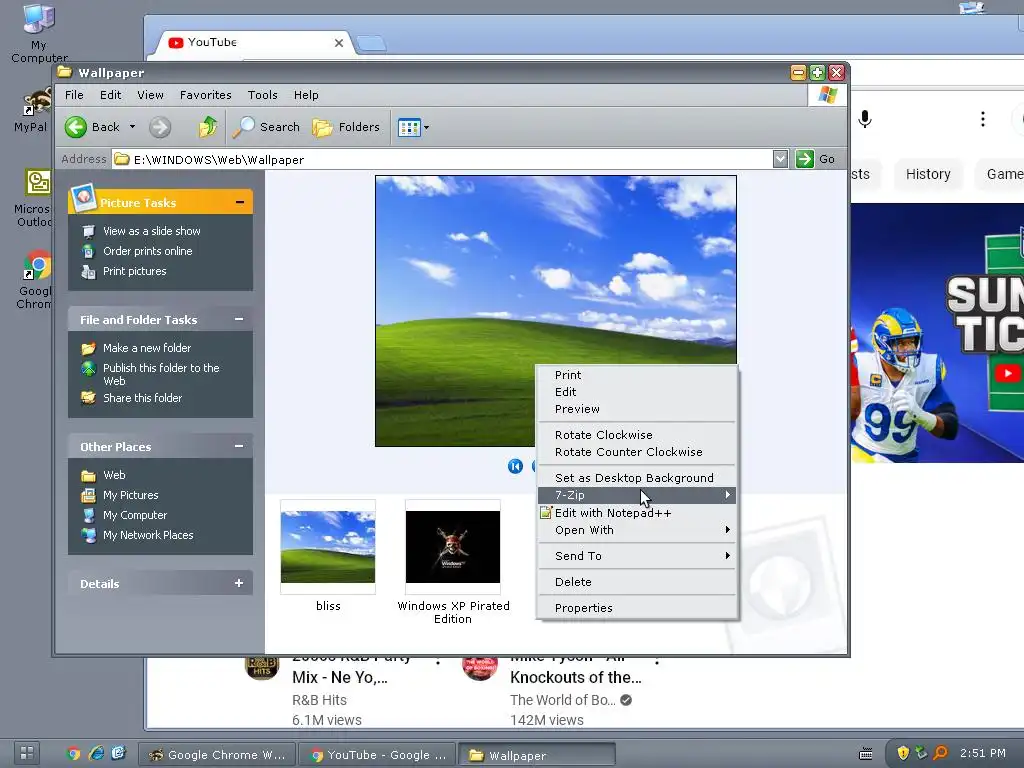This screenshot has width=1024, height=768.
Task: Launch Internet Explorer from quick launch
Action: click(97, 754)
